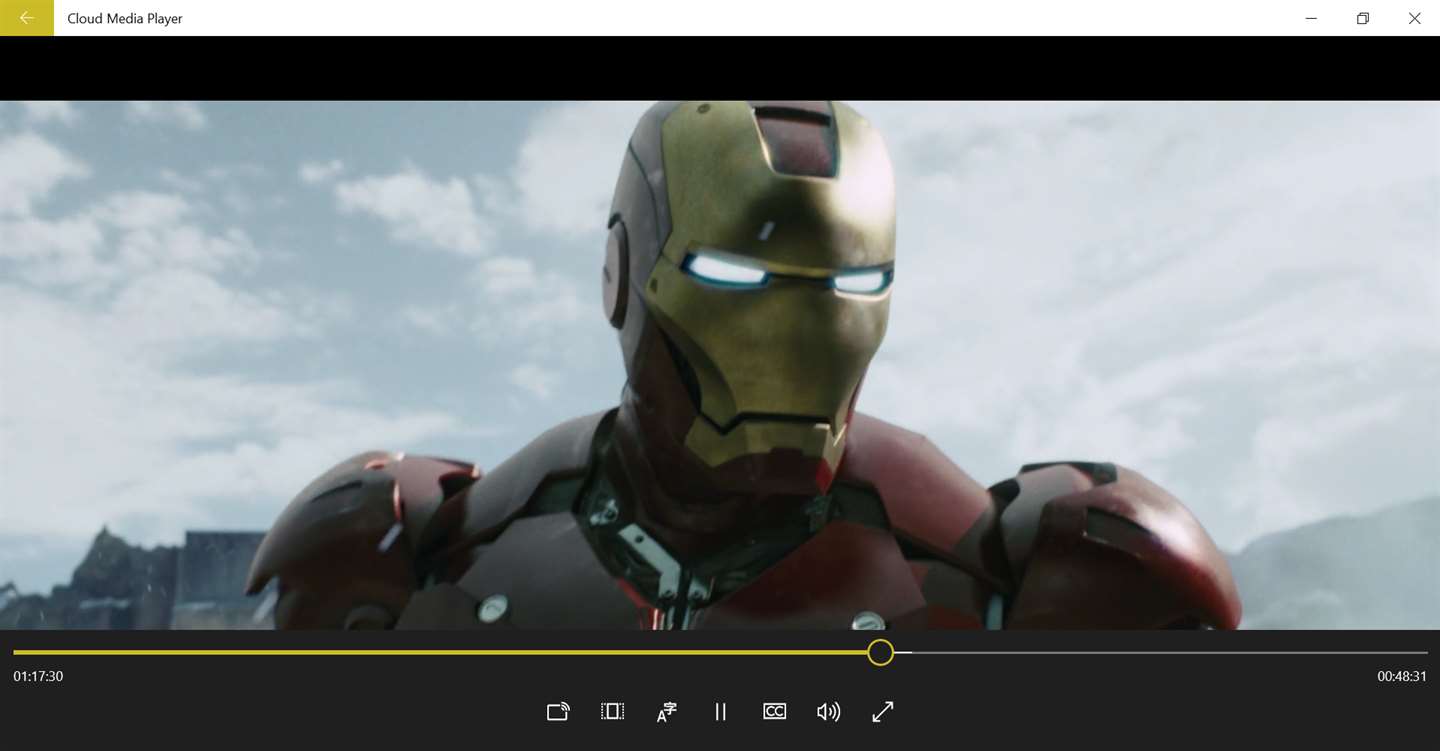The height and width of the screenshot is (751, 1440).
Task: Click the video frame area
Action: 720,365
